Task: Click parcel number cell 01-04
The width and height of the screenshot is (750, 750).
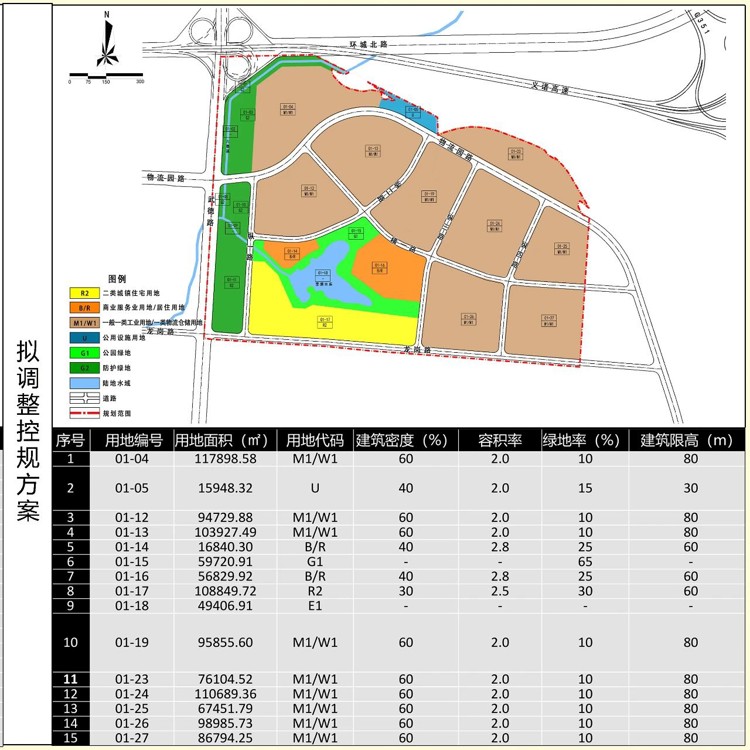Action: [132, 459]
